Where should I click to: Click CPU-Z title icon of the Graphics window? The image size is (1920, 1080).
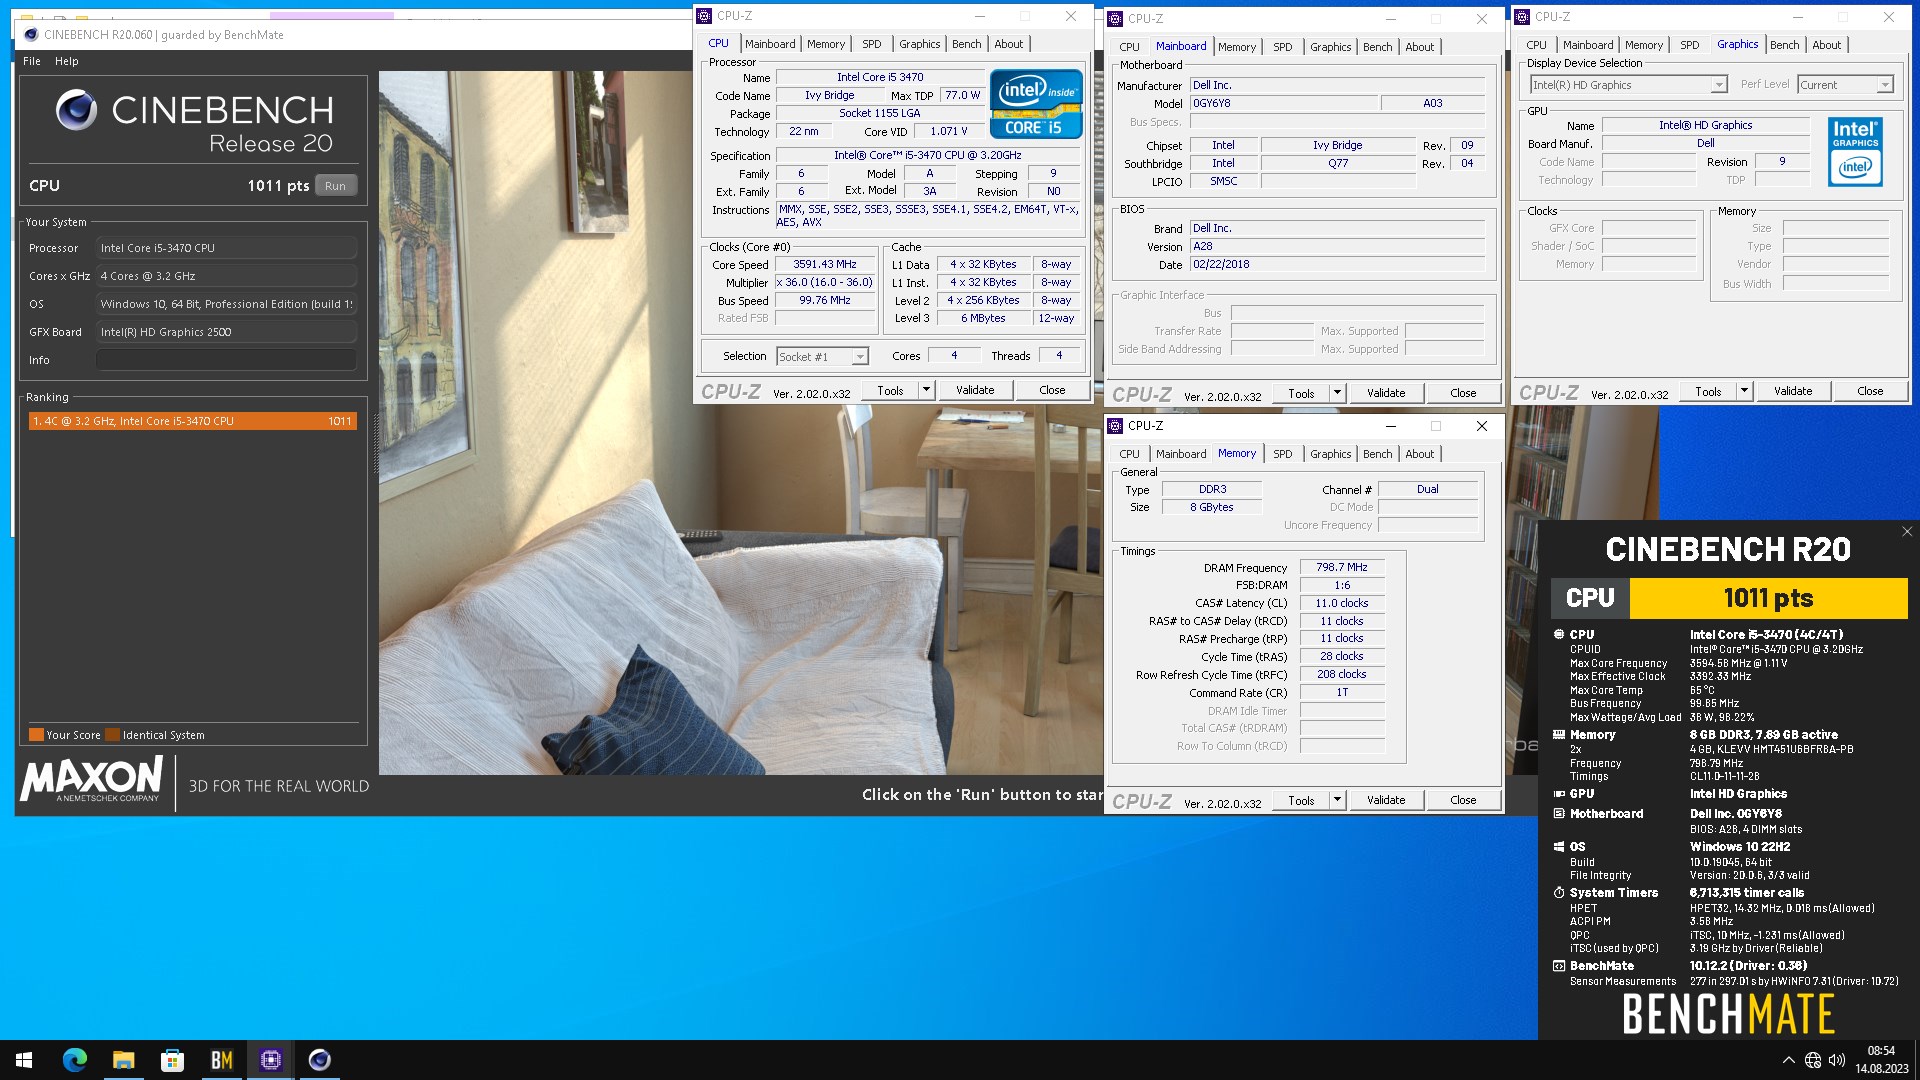point(1522,16)
